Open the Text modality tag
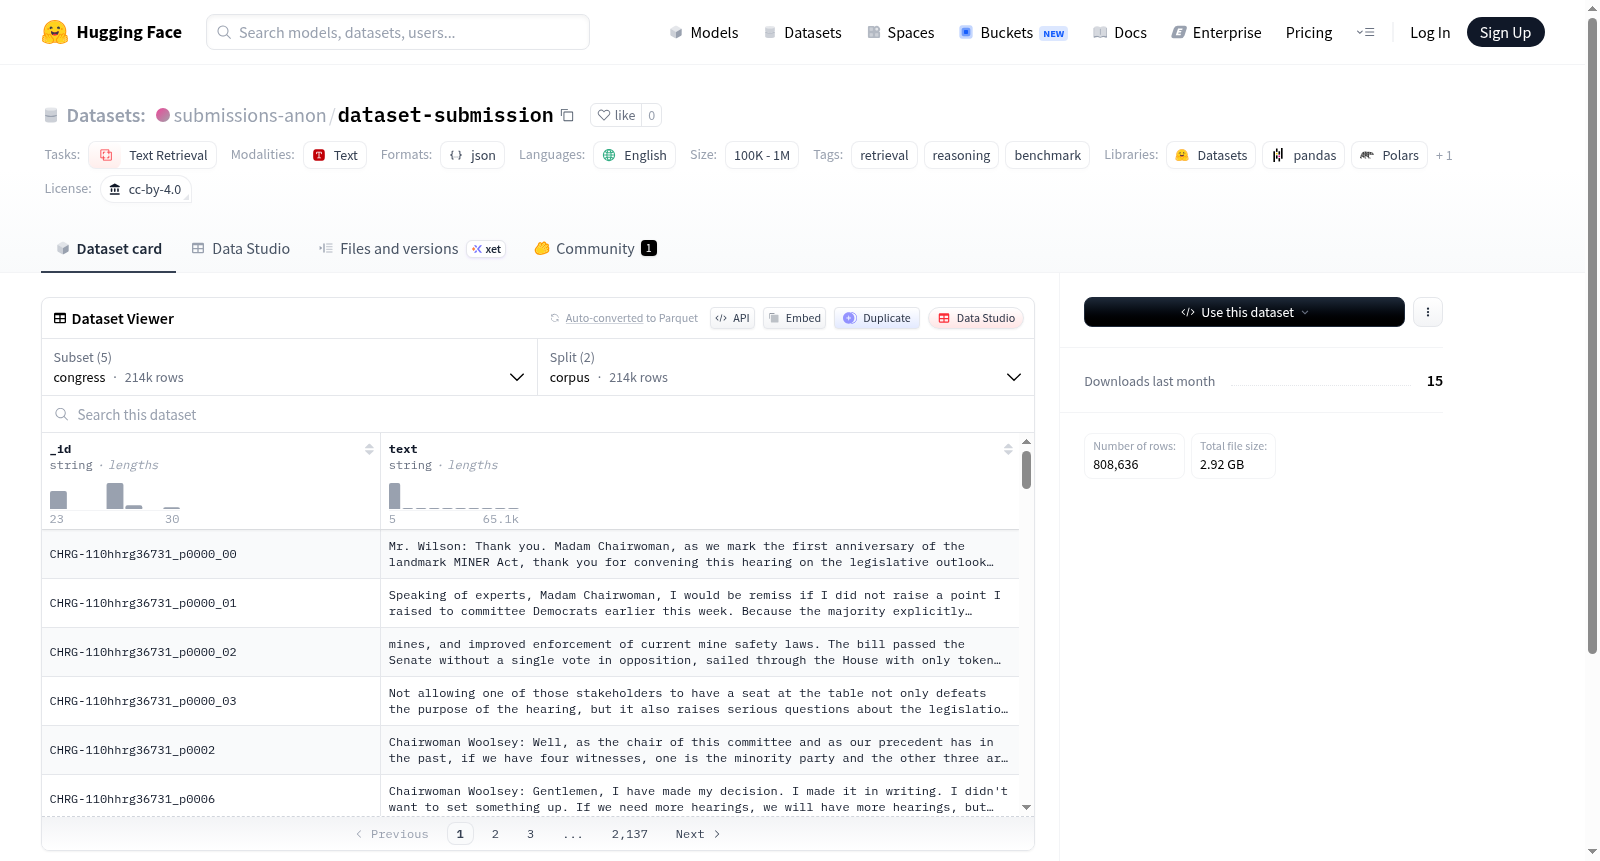This screenshot has height=861, width=1600. pos(335,155)
